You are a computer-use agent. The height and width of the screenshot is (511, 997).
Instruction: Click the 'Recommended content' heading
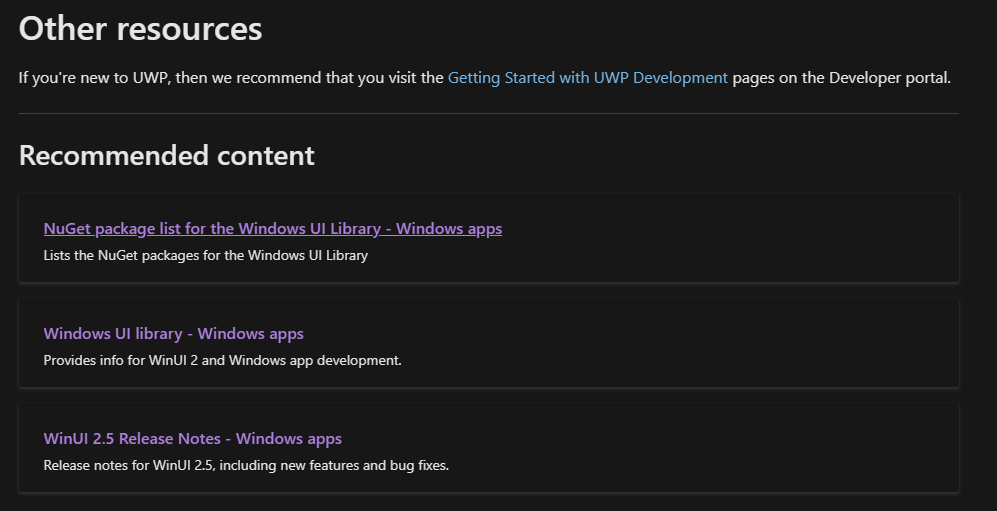click(167, 155)
